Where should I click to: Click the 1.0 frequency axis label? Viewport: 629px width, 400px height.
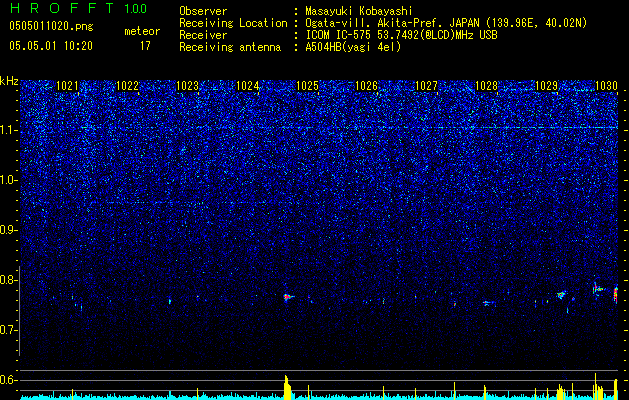8,180
